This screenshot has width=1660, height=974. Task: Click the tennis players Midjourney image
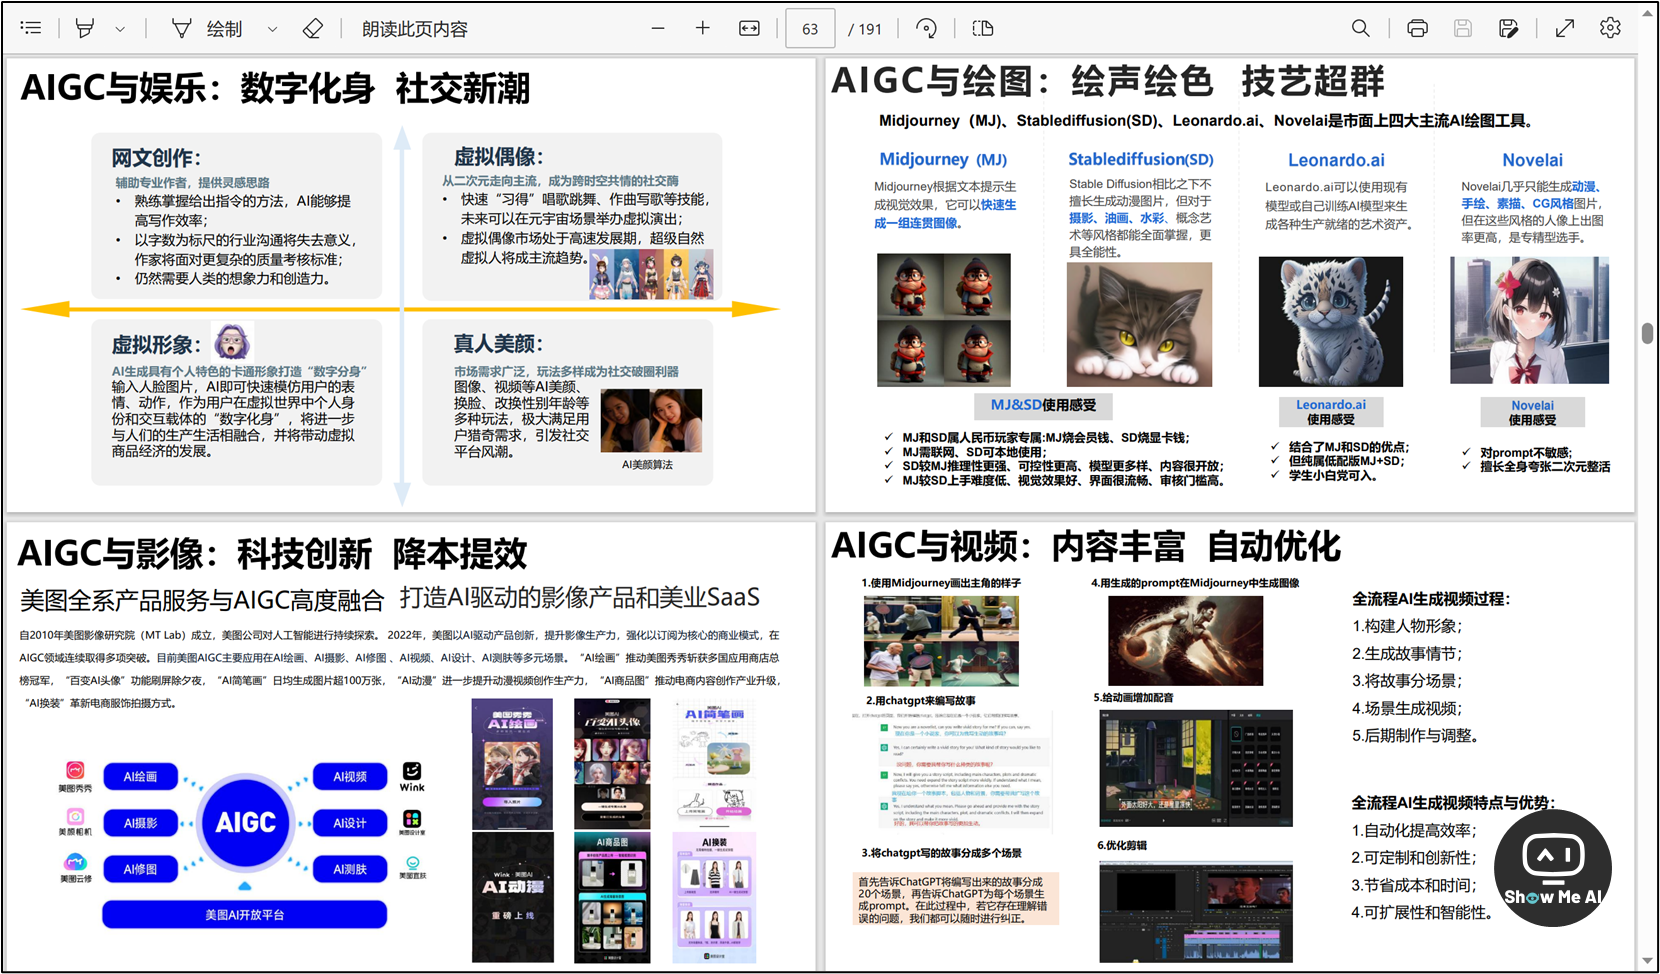coord(941,640)
